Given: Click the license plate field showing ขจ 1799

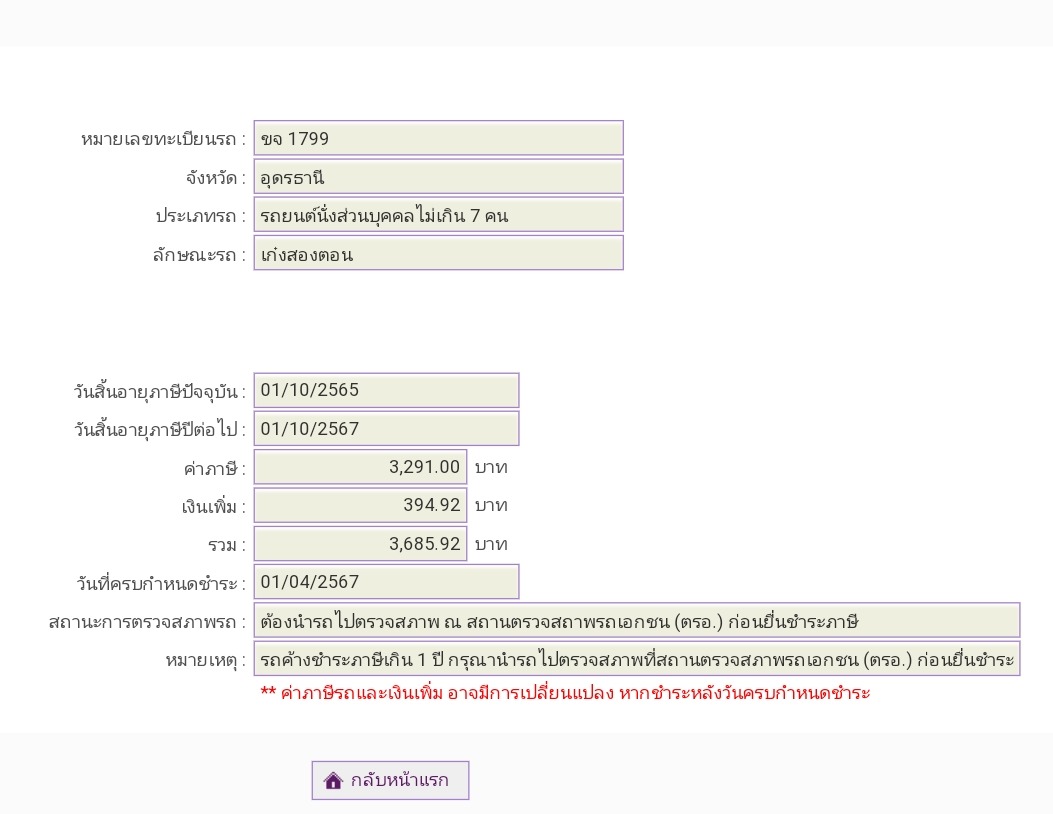Looking at the screenshot, I should pyautogui.click(x=438, y=138).
